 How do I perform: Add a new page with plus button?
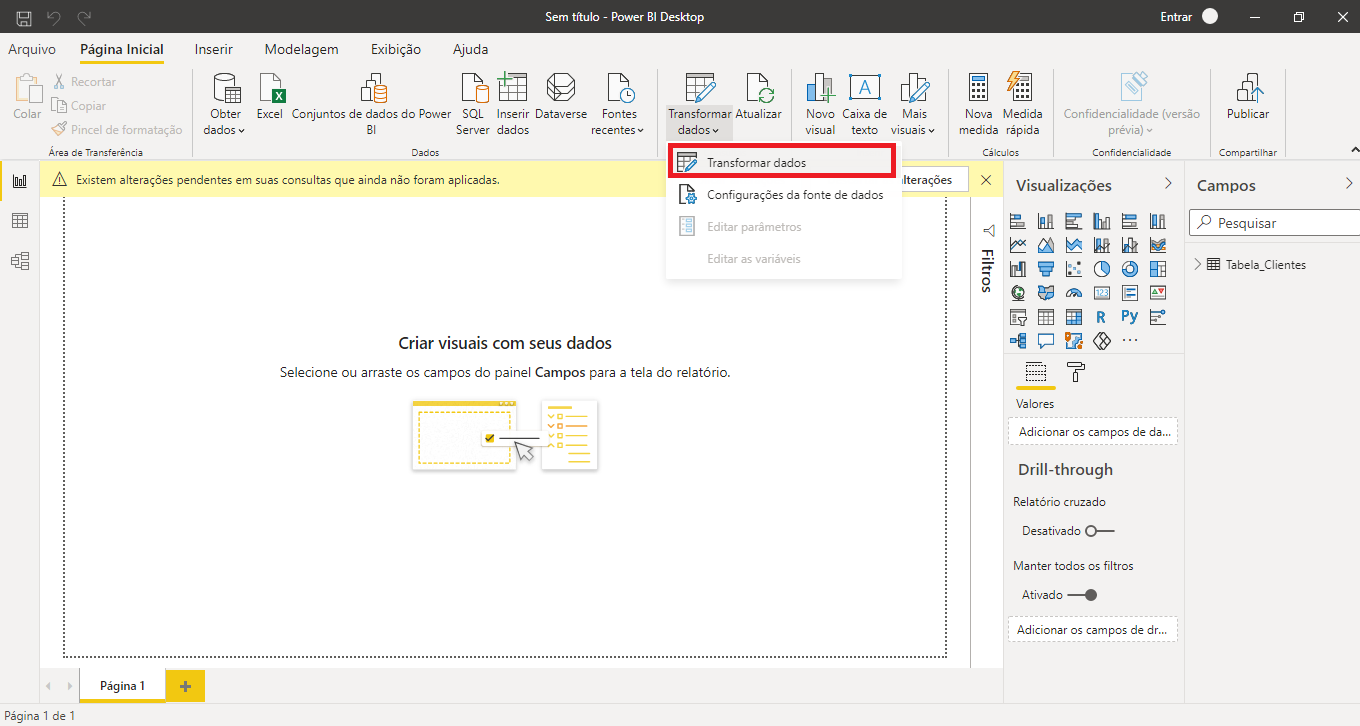coord(185,686)
